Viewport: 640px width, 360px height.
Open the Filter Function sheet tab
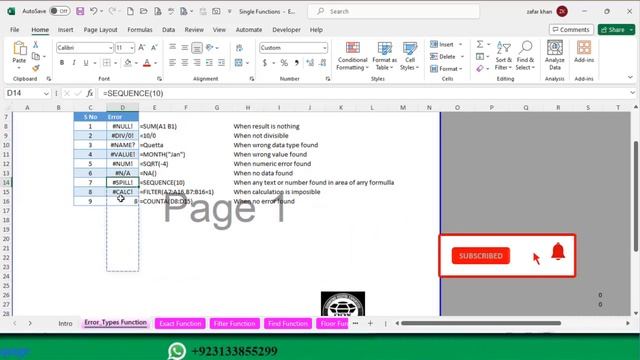point(234,324)
